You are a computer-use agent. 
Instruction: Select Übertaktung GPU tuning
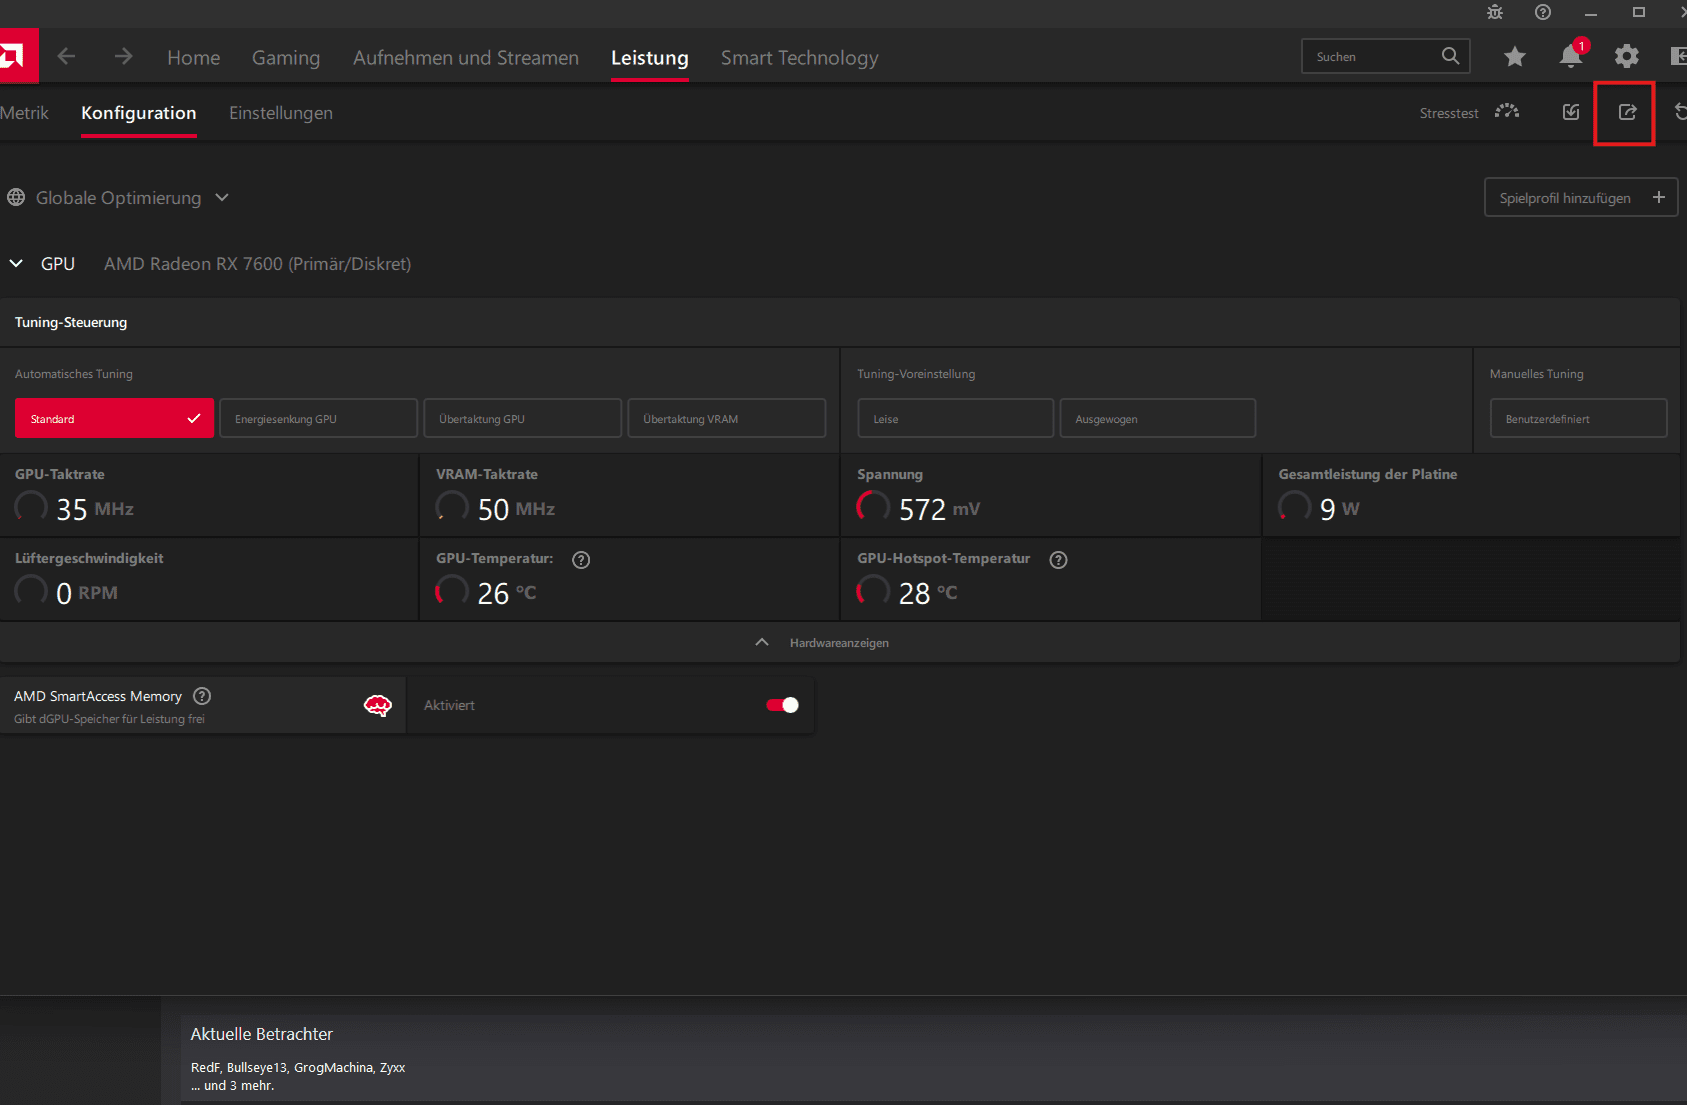point(523,418)
